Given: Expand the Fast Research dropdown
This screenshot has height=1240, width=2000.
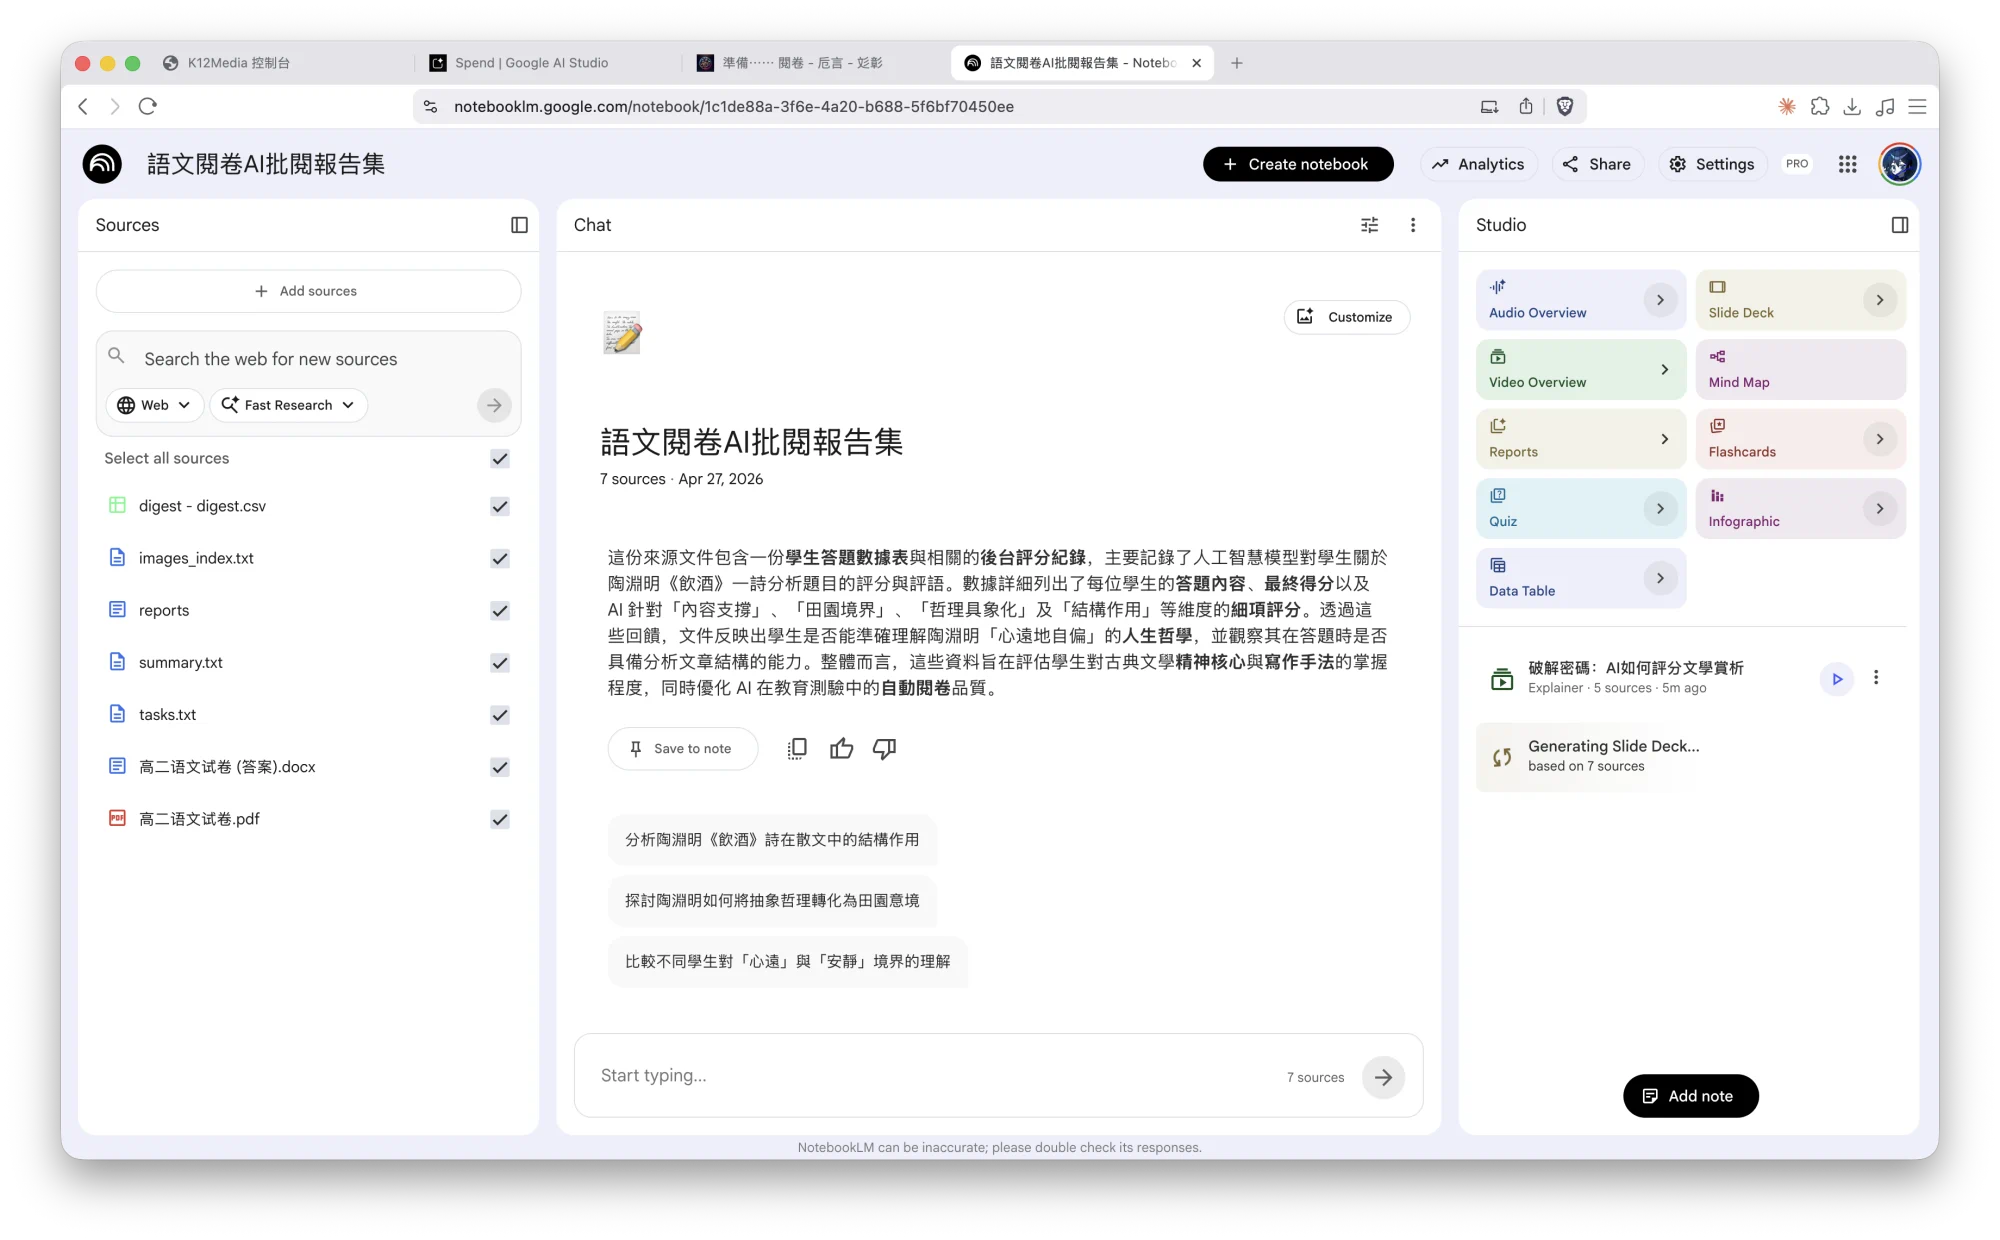Looking at the screenshot, I should point(288,405).
